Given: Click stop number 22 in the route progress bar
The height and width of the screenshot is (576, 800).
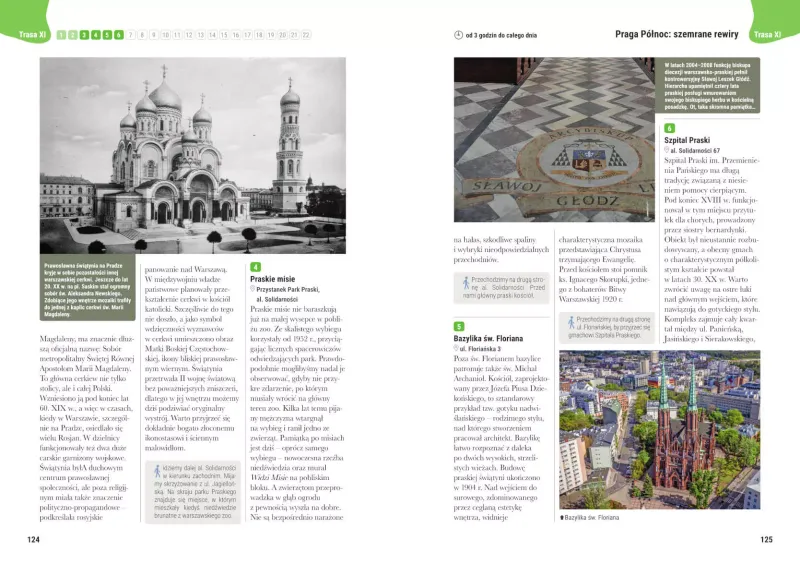Looking at the screenshot, I should pos(306,35).
